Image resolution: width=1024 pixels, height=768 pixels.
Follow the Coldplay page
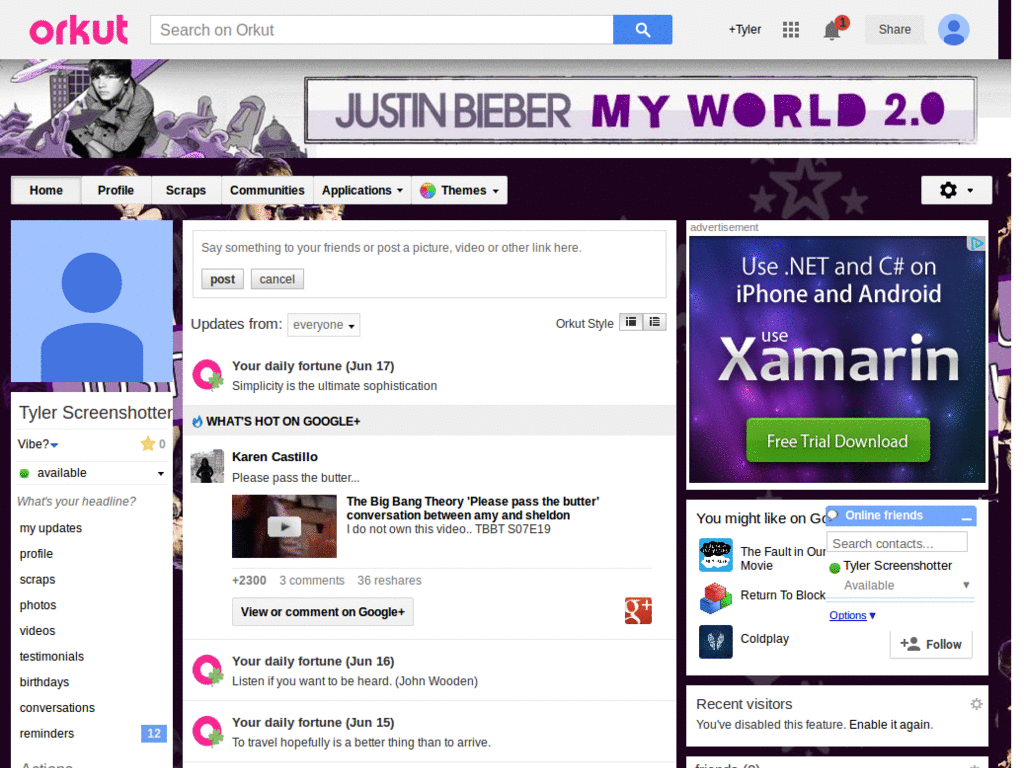coord(931,645)
